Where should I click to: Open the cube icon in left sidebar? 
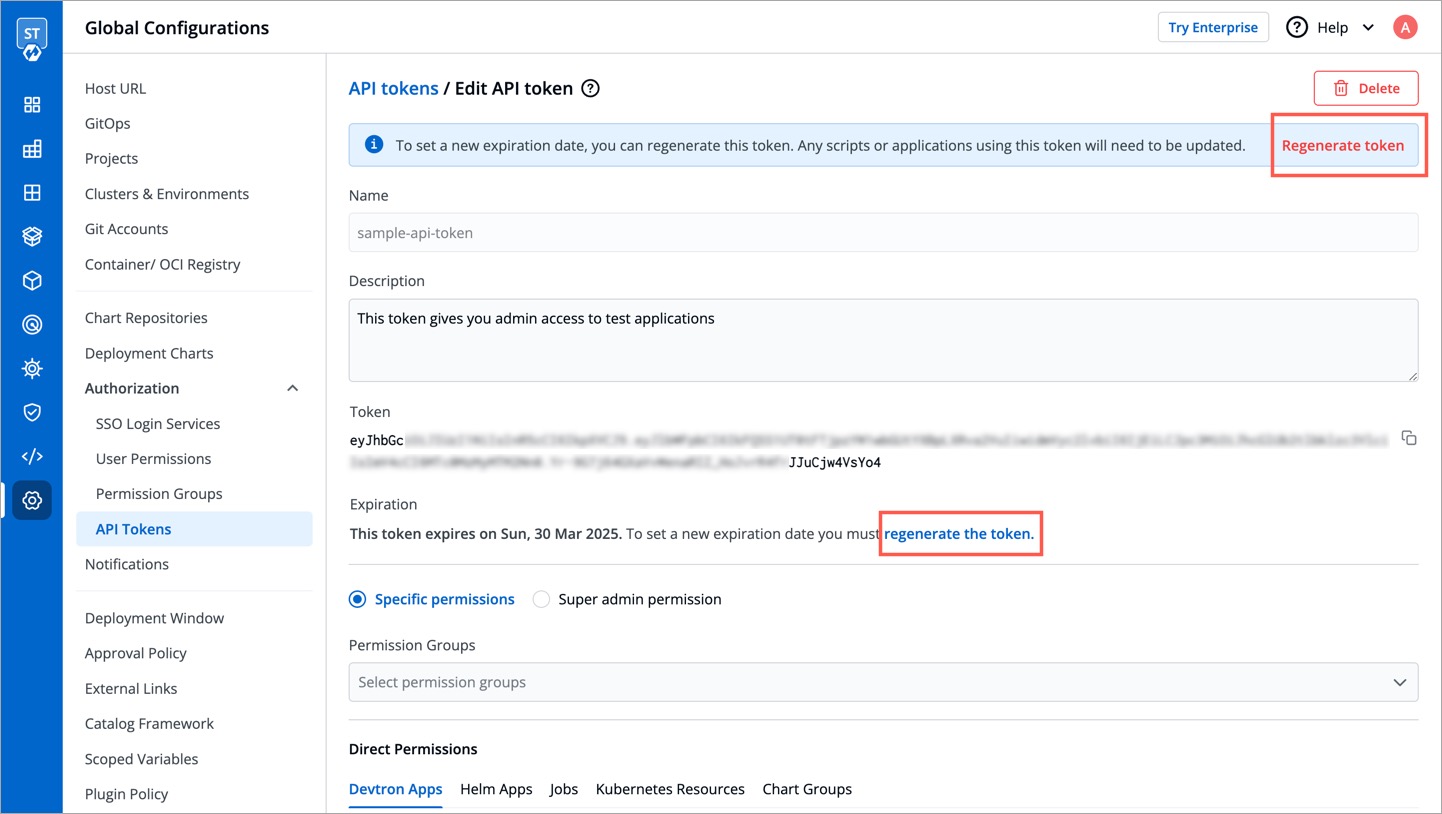point(32,281)
